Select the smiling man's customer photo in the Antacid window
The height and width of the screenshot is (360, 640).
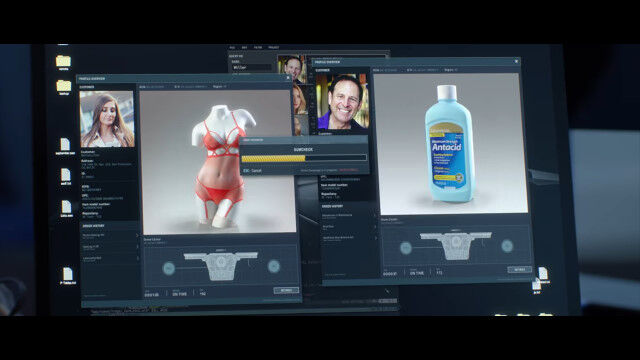342,102
